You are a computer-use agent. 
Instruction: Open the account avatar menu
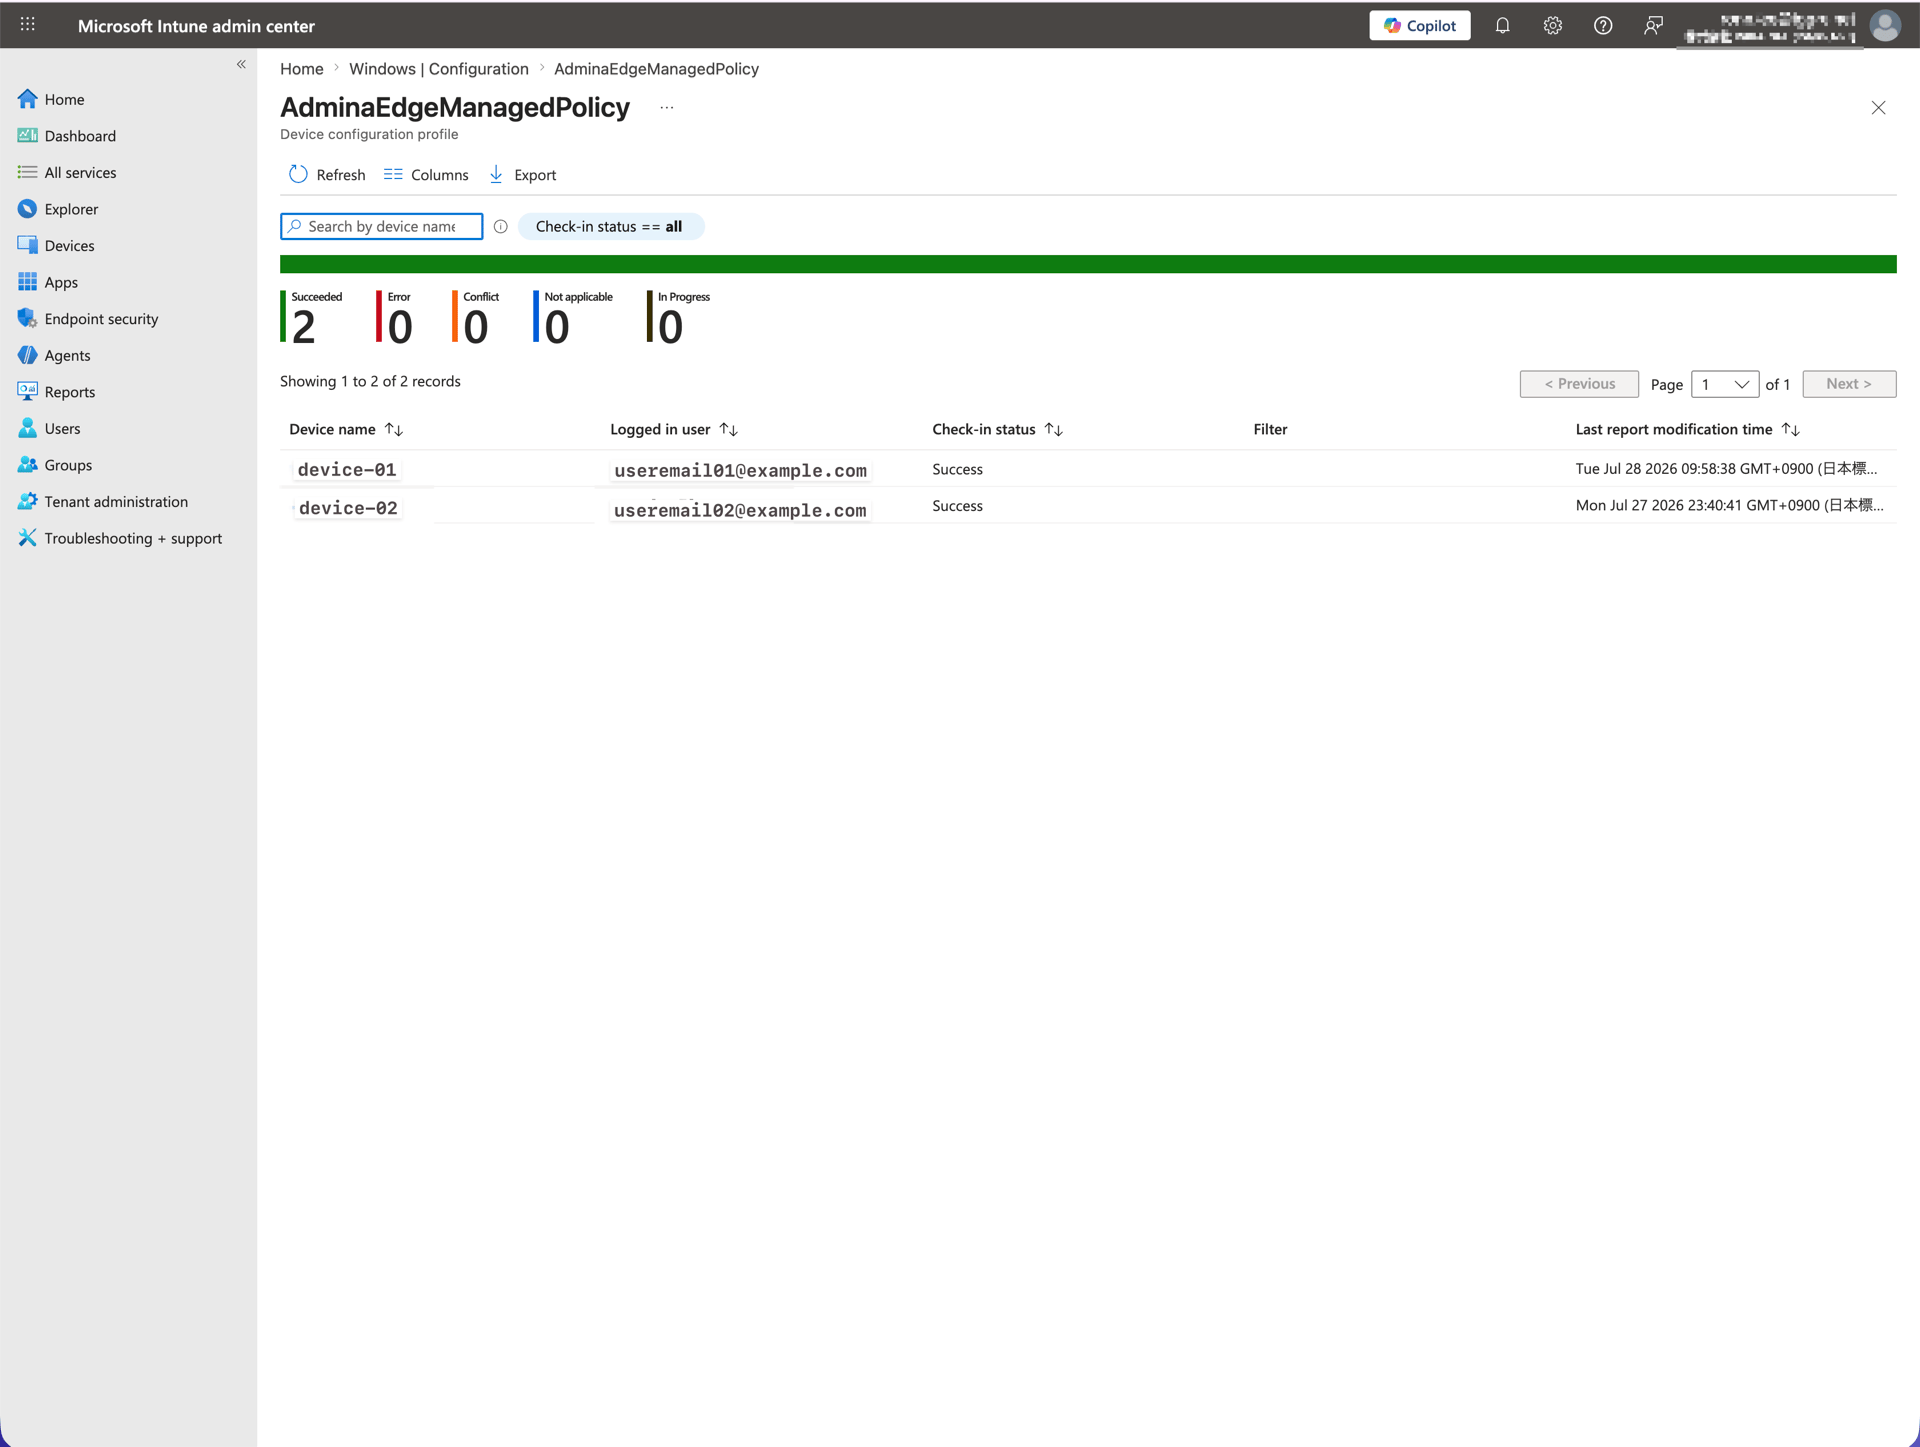click(x=1885, y=26)
